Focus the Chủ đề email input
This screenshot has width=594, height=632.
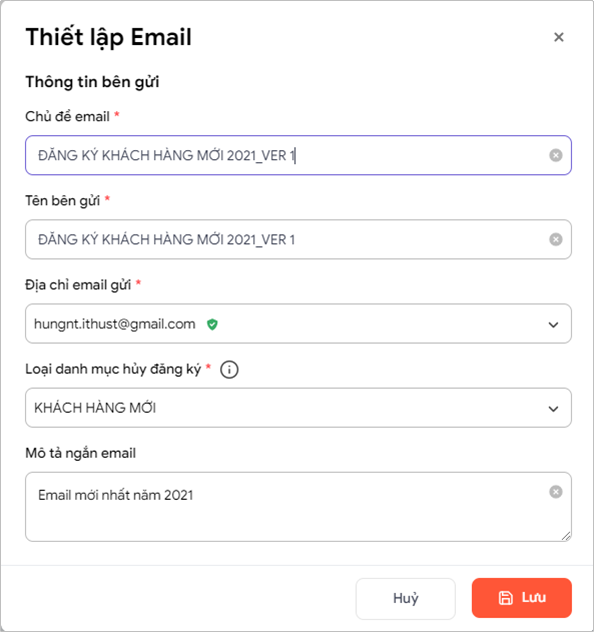point(298,155)
